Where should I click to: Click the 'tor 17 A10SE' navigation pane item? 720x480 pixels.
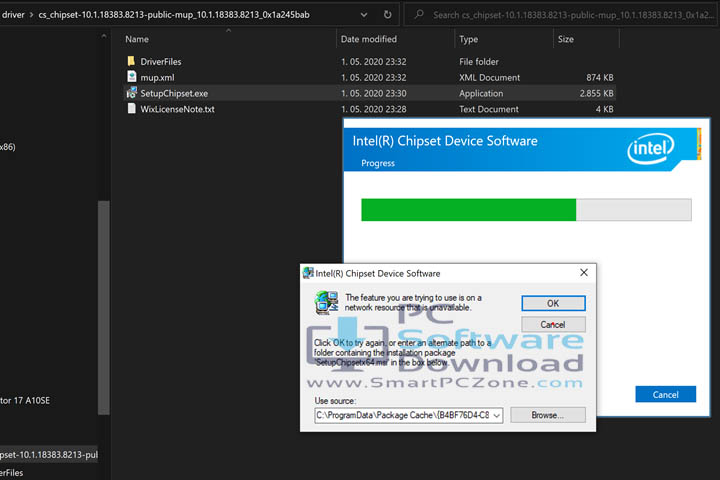click(25, 401)
